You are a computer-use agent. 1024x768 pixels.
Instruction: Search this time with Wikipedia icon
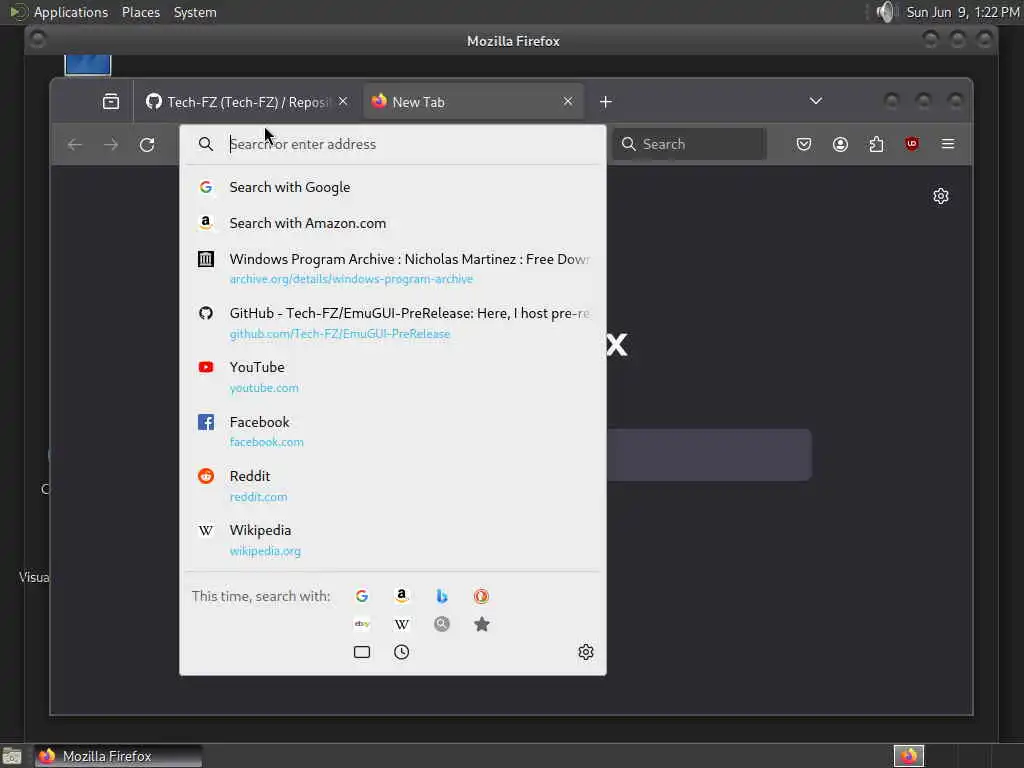(x=402, y=624)
